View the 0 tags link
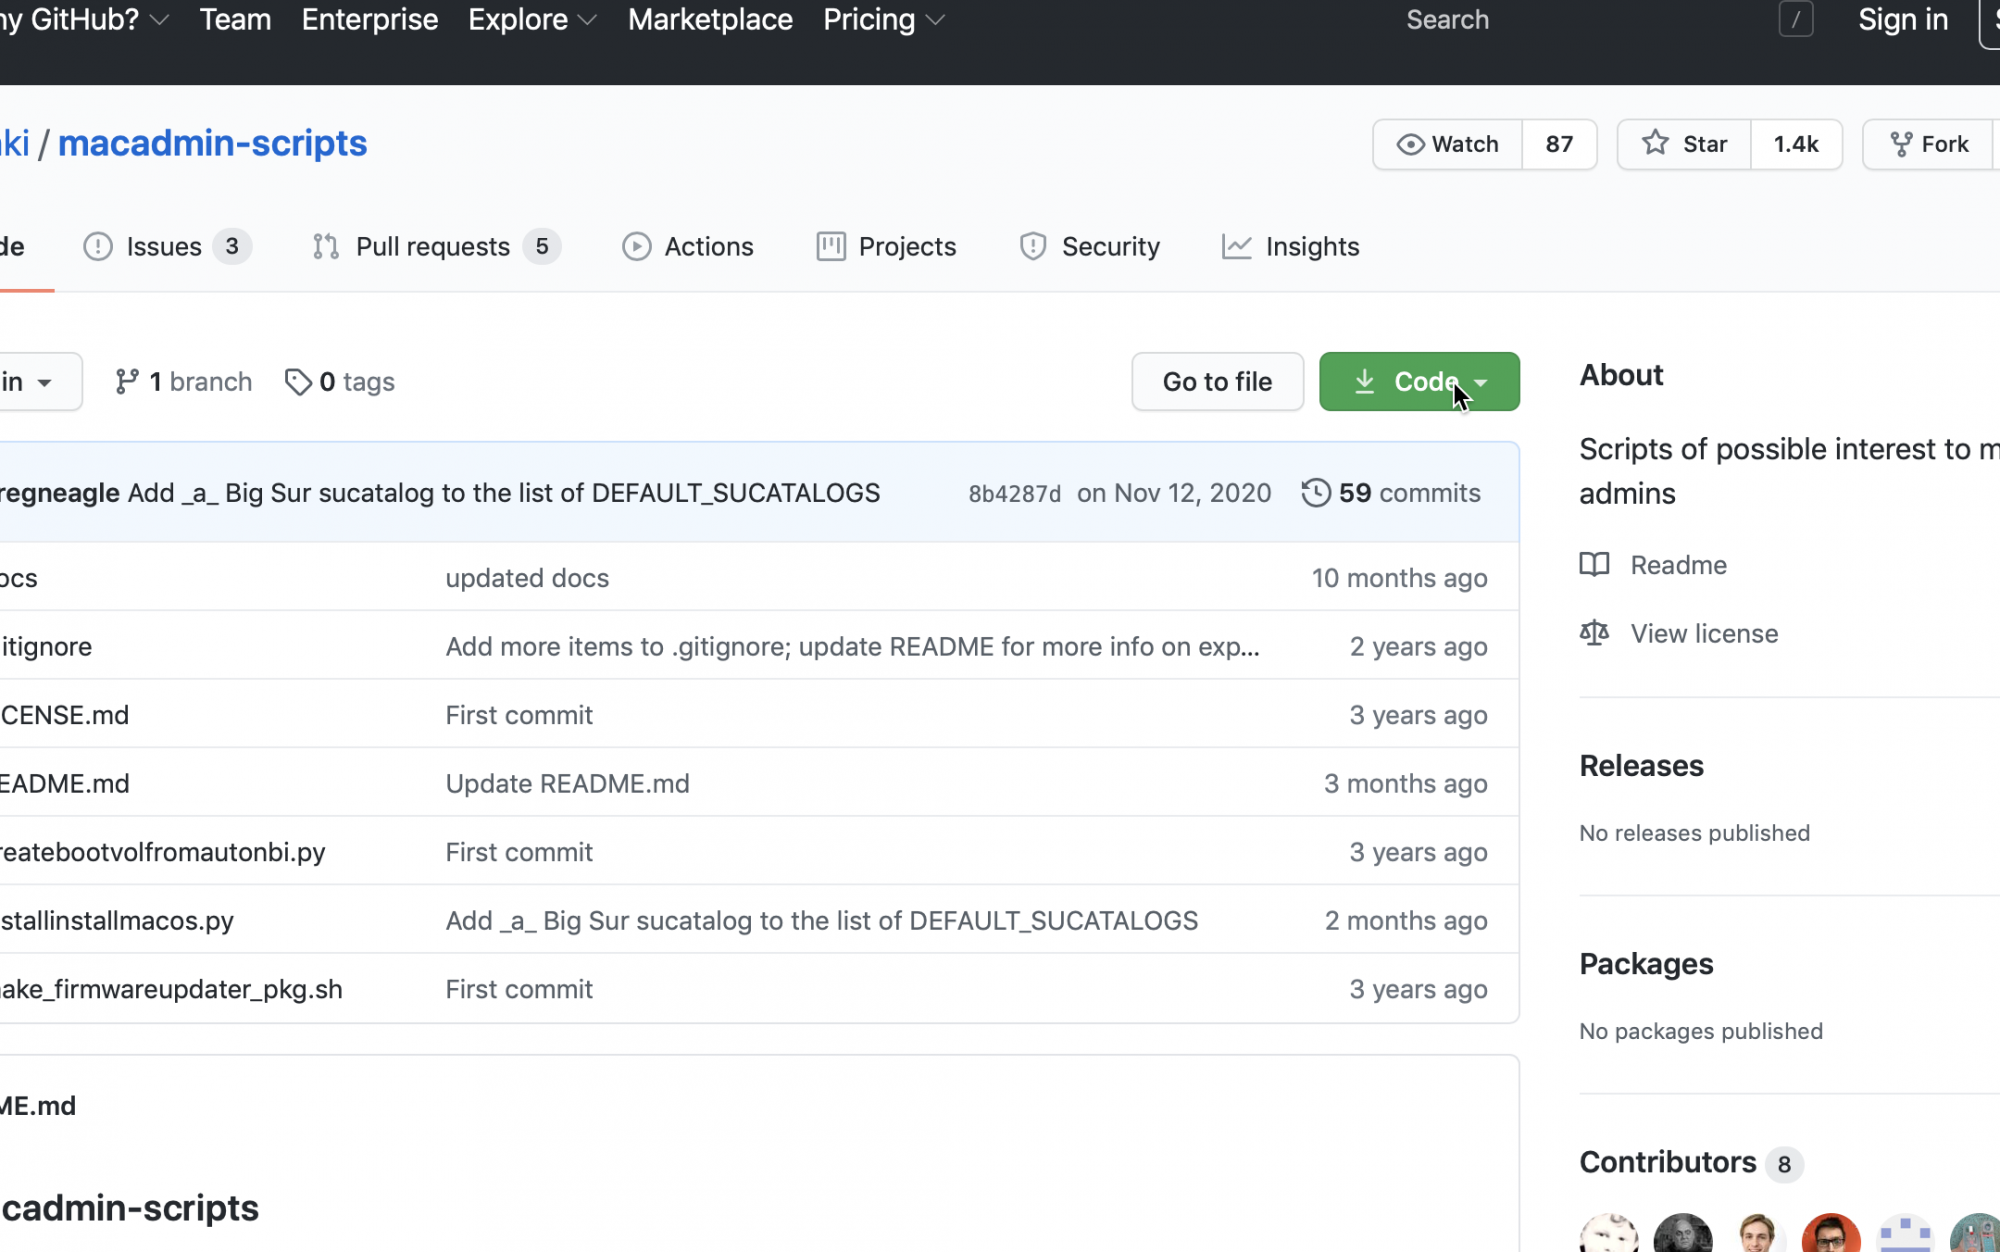This screenshot has height=1252, width=2000. coord(340,381)
